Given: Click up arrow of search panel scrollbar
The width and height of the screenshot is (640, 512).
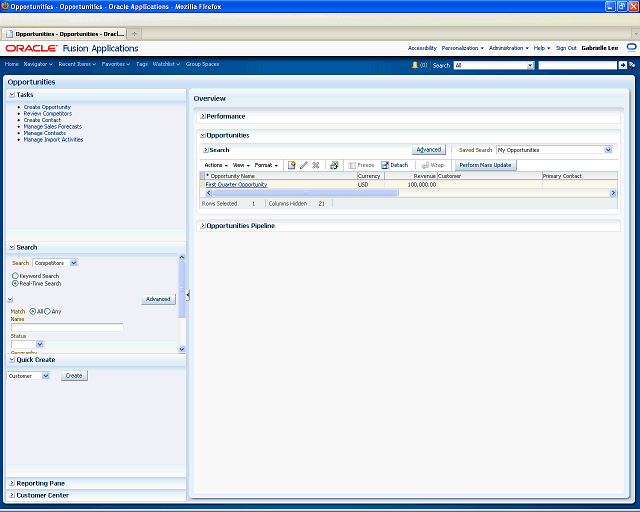Looking at the screenshot, I should (x=182, y=257).
